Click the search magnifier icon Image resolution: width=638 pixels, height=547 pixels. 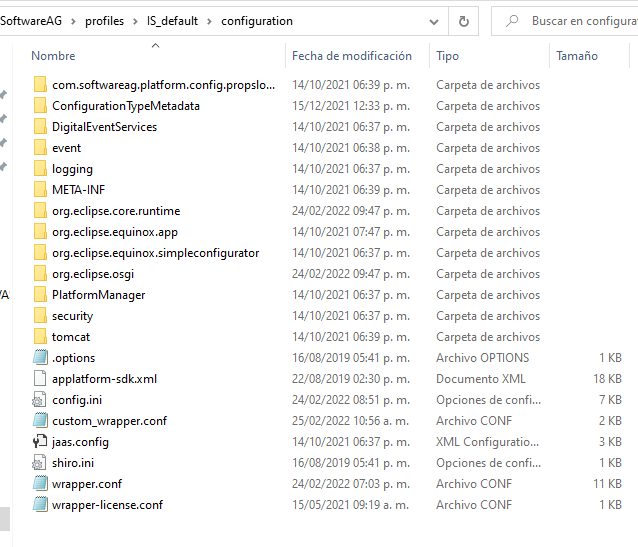click(512, 21)
